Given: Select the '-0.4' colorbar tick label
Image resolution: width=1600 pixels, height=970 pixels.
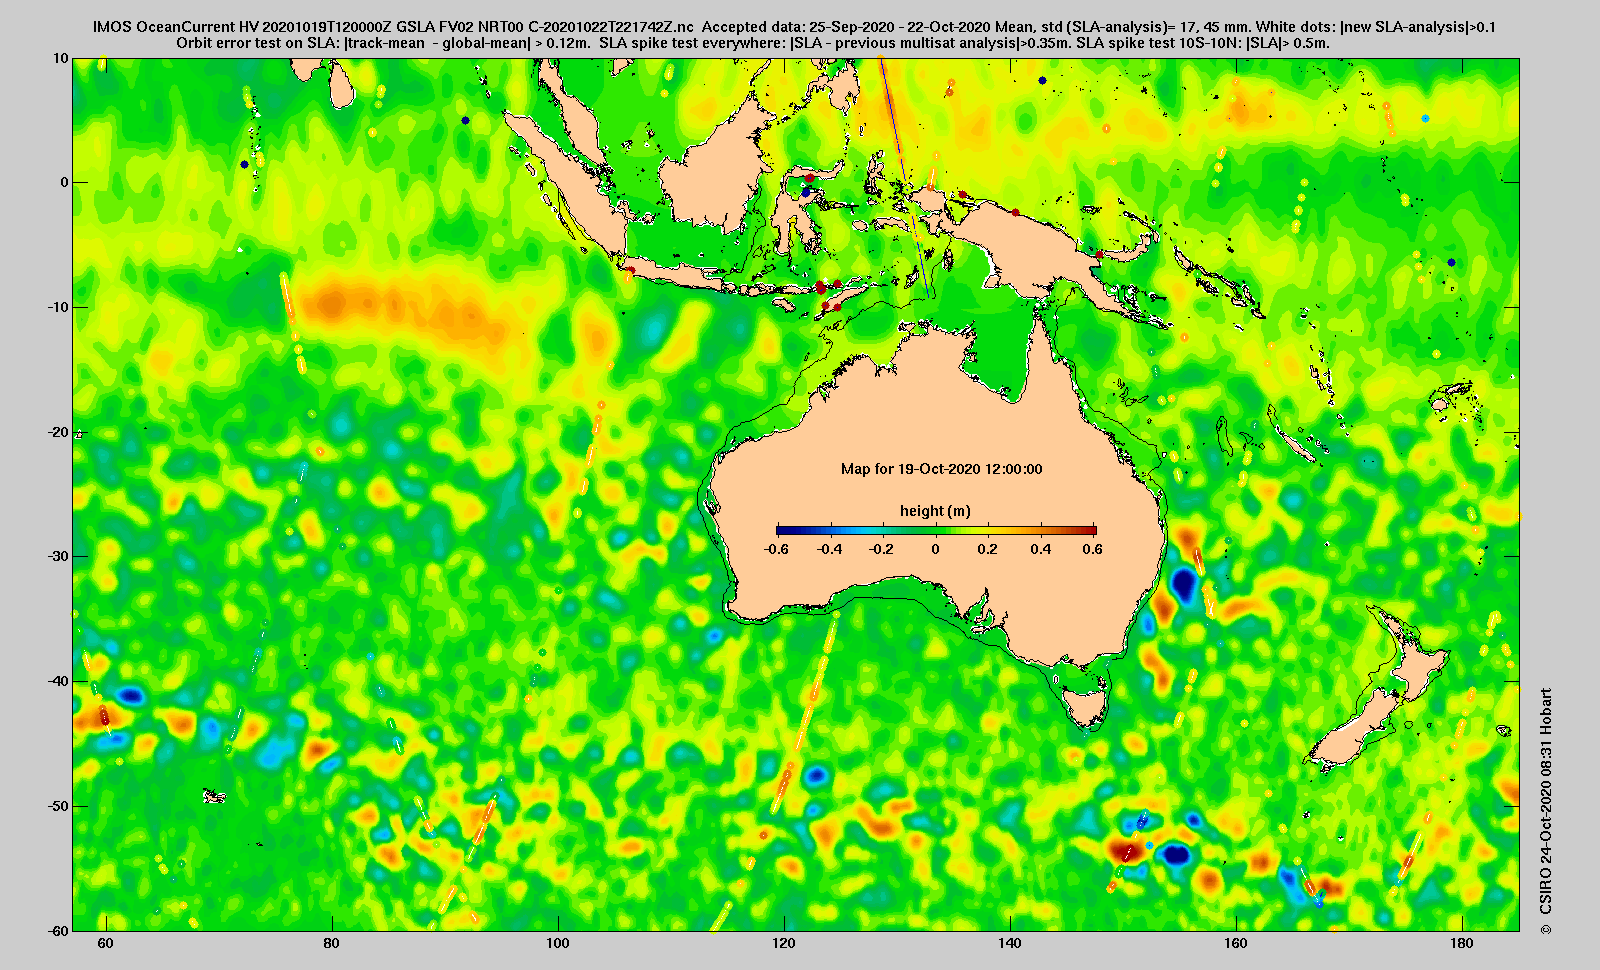Looking at the screenshot, I should pos(830,549).
